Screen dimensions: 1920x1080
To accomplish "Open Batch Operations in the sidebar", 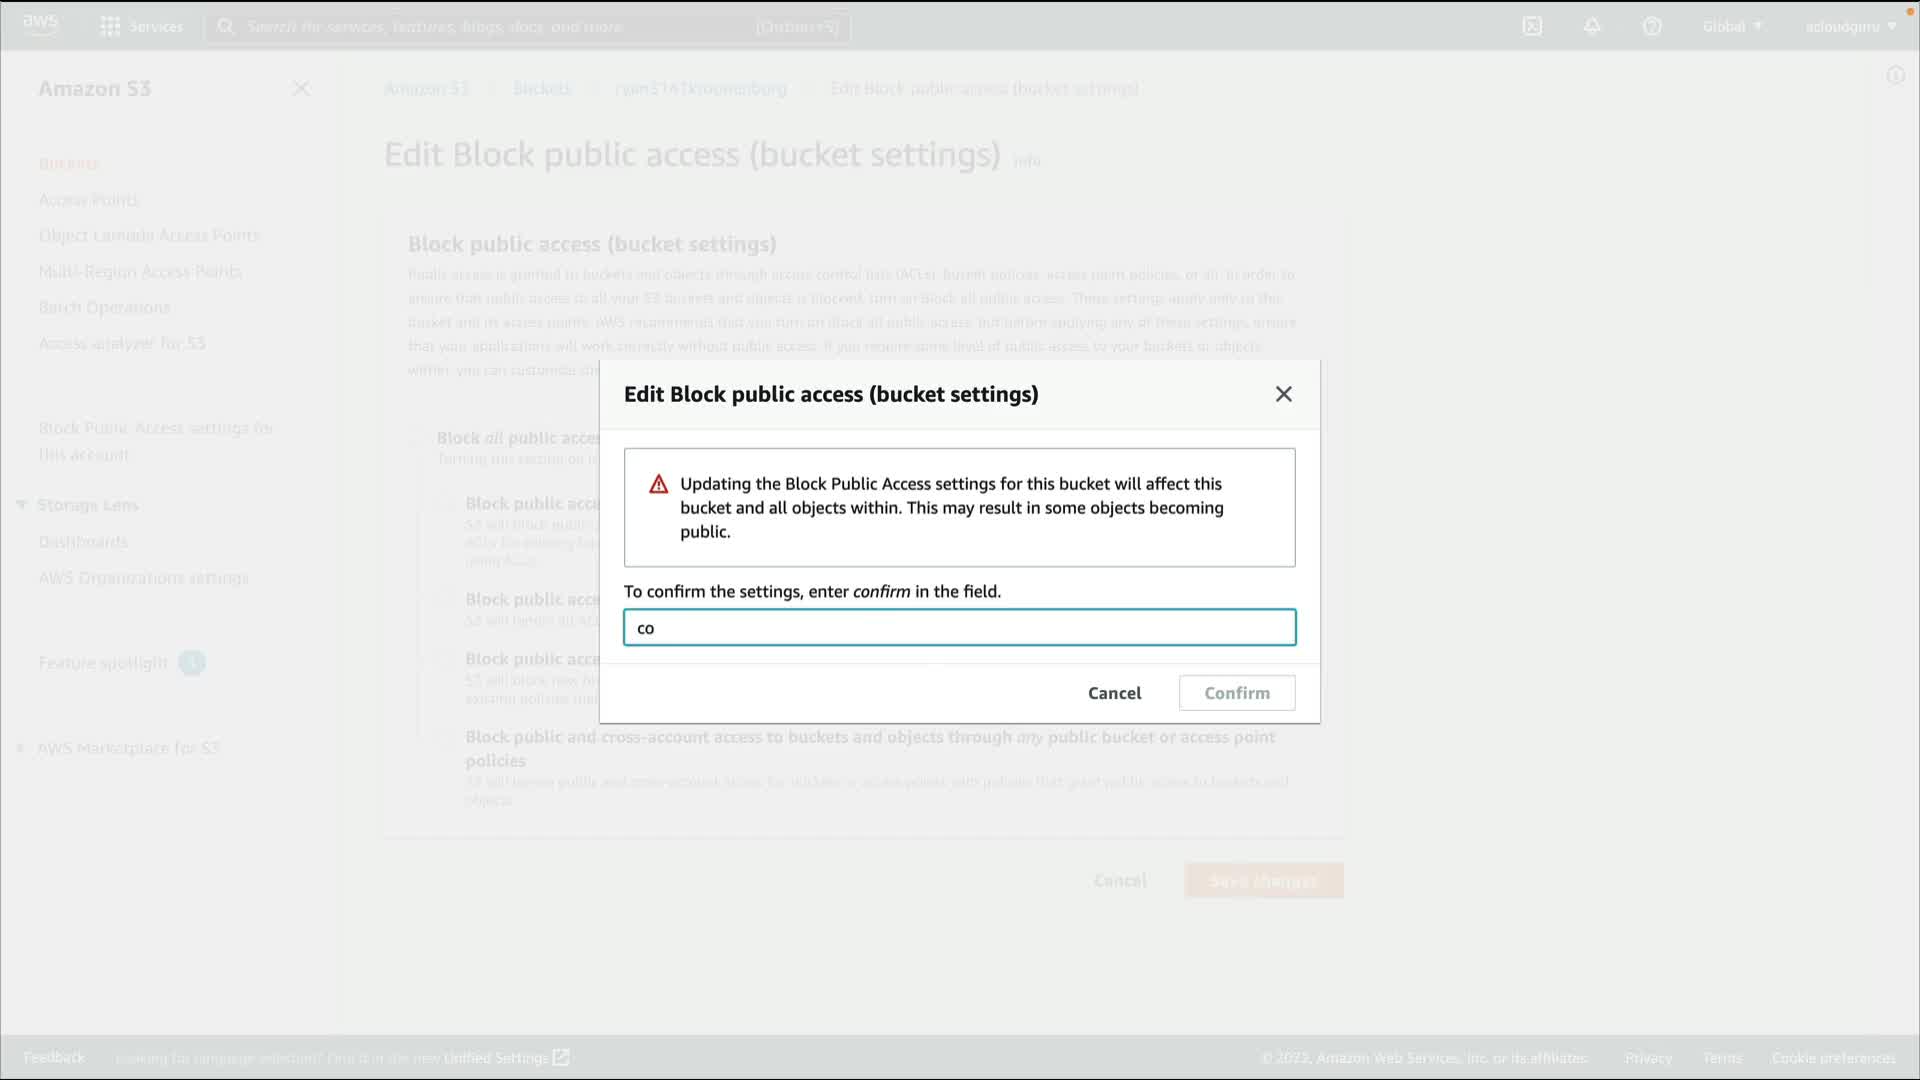I will (x=104, y=307).
